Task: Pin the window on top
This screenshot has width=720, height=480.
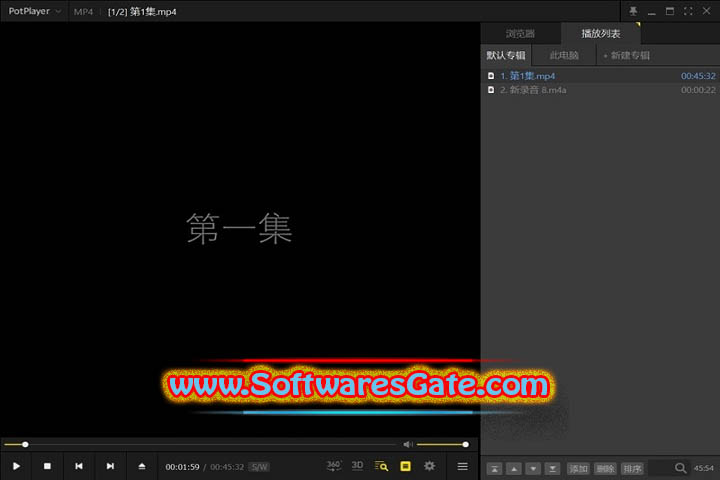Action: click(x=633, y=11)
